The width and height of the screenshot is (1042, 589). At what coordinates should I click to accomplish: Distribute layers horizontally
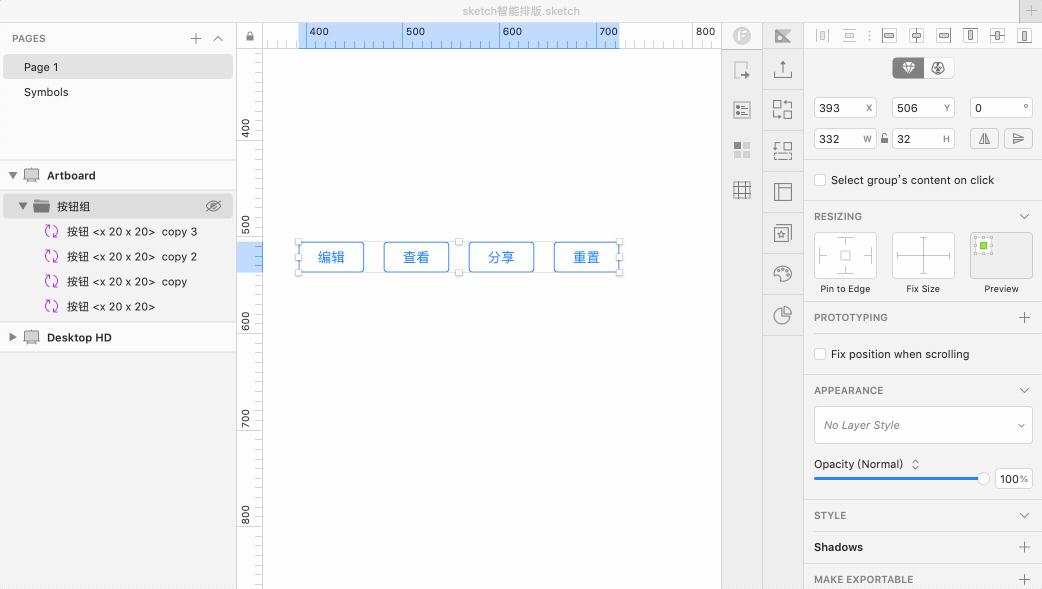822,35
